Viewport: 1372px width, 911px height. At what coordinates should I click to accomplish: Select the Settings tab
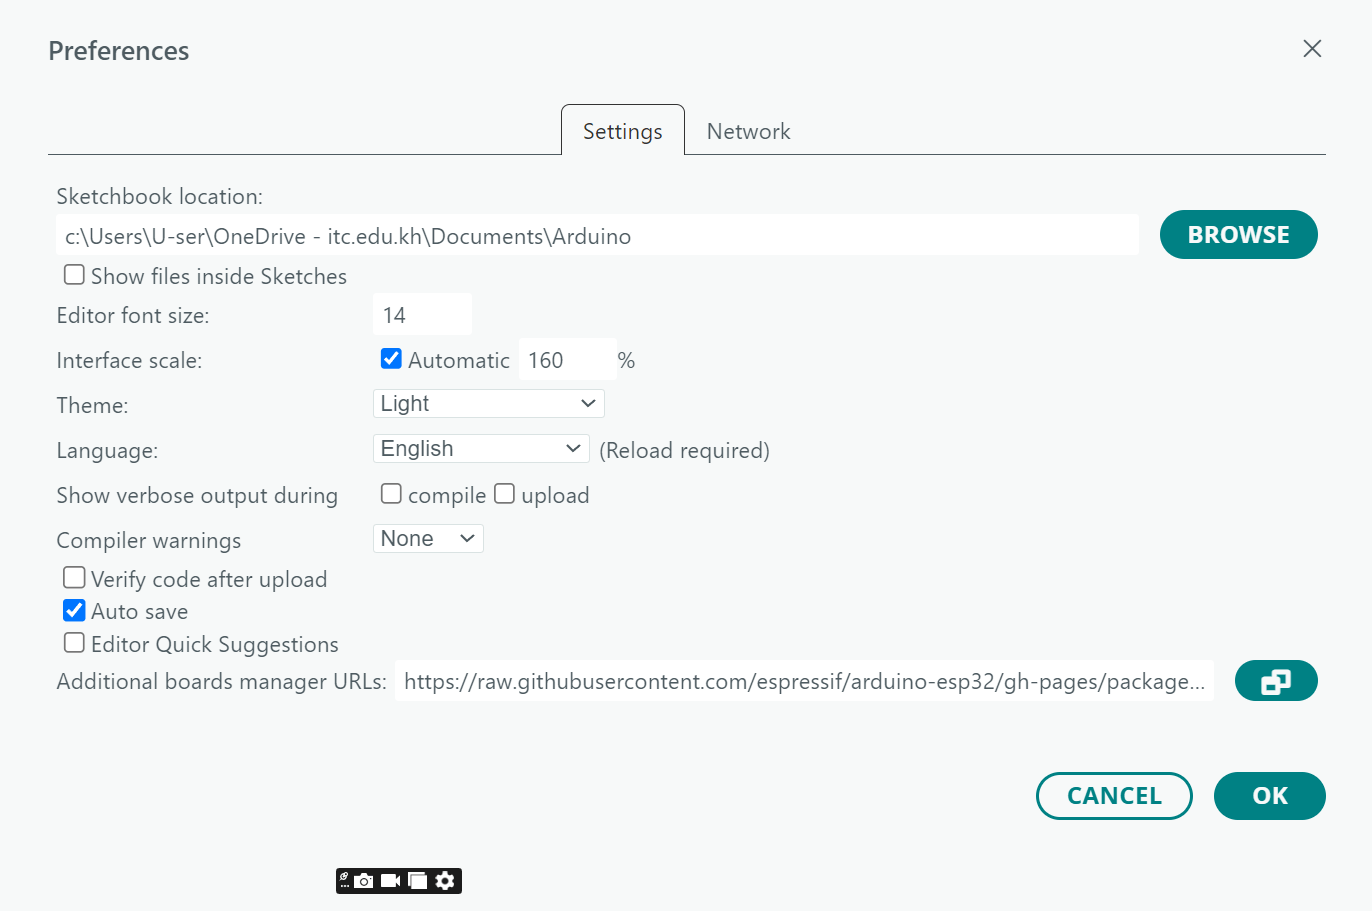point(622,132)
